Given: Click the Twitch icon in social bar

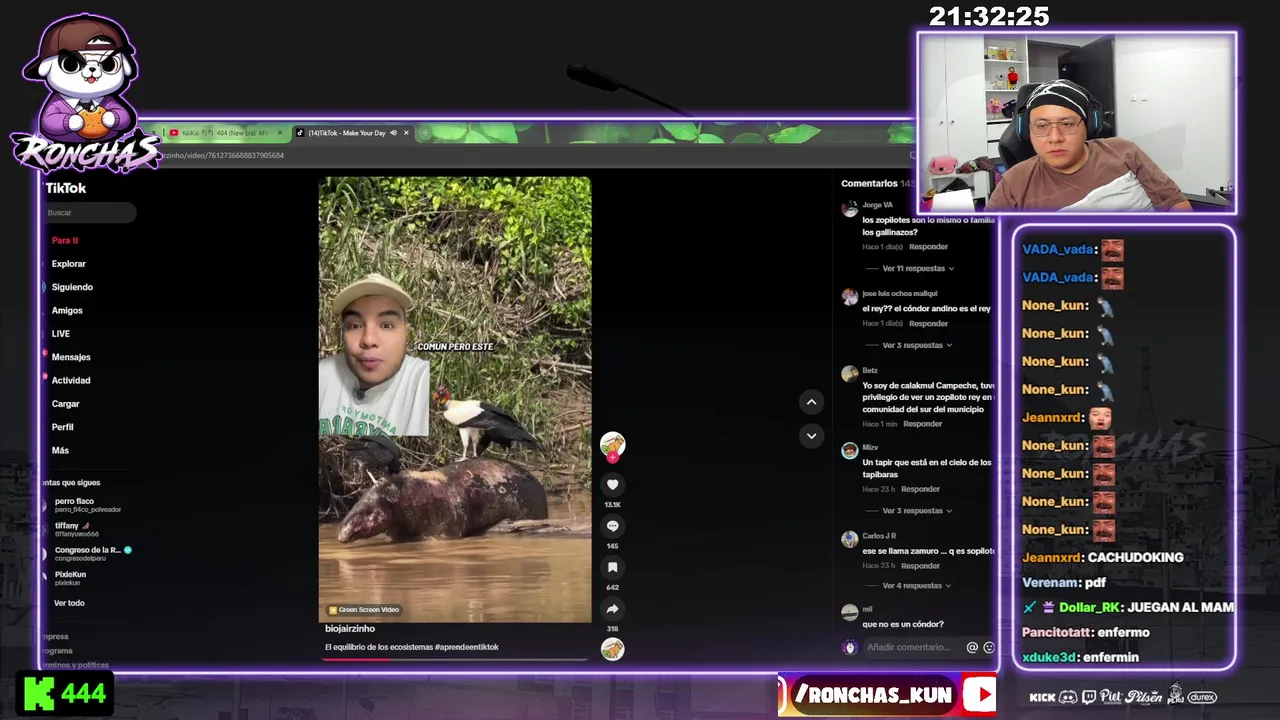Looking at the screenshot, I should tap(1089, 697).
